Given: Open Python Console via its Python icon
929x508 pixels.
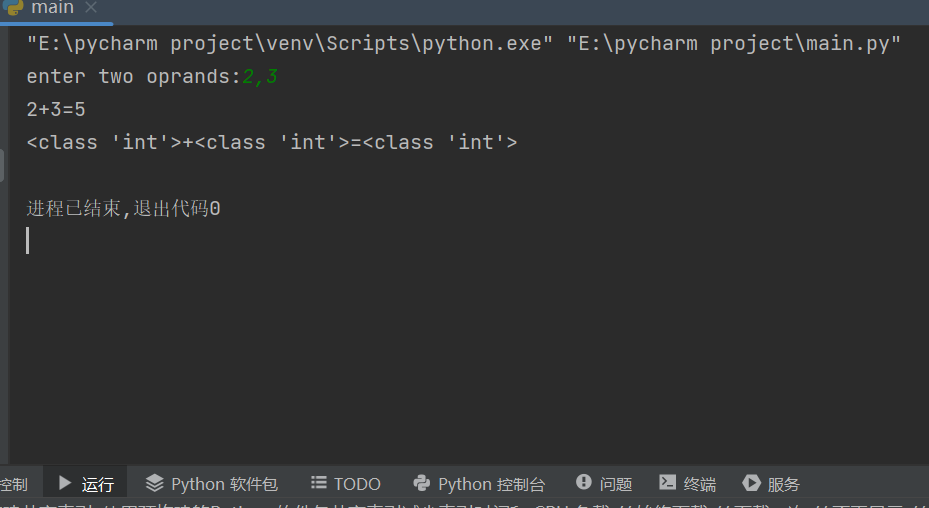Looking at the screenshot, I should (x=422, y=484).
